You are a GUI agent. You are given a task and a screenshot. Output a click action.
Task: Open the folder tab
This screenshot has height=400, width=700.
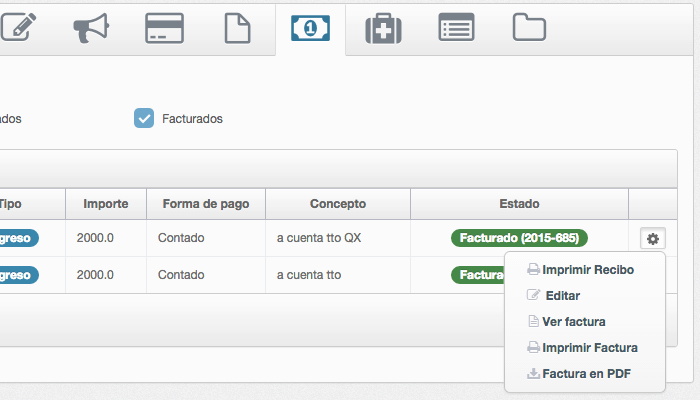(529, 28)
